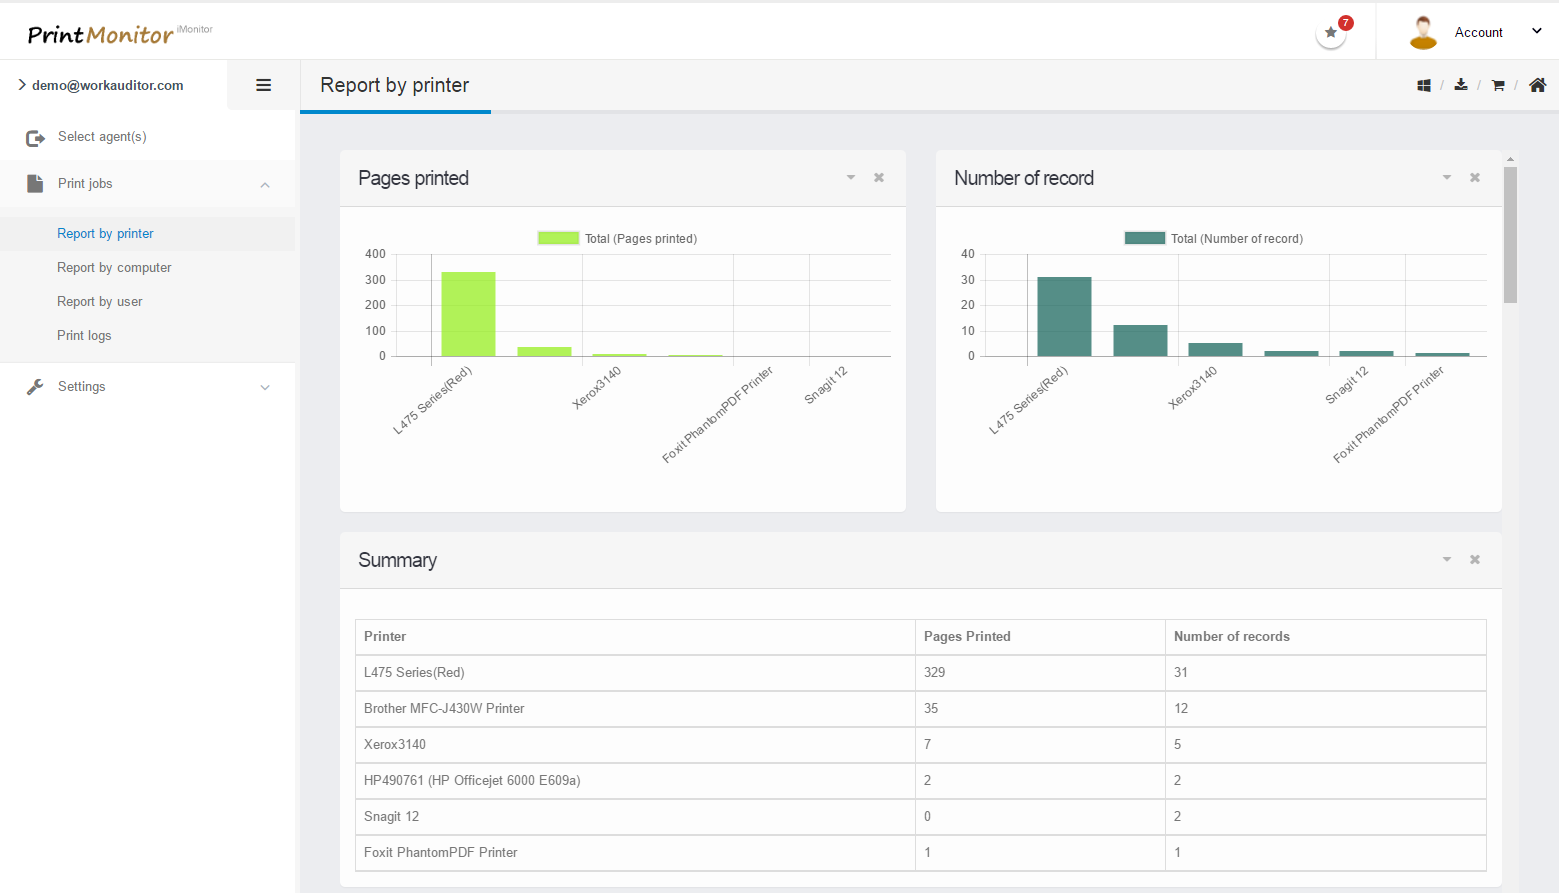Viewport: 1559px width, 893px height.
Task: Click the star notifications icon with badge
Action: [1331, 33]
